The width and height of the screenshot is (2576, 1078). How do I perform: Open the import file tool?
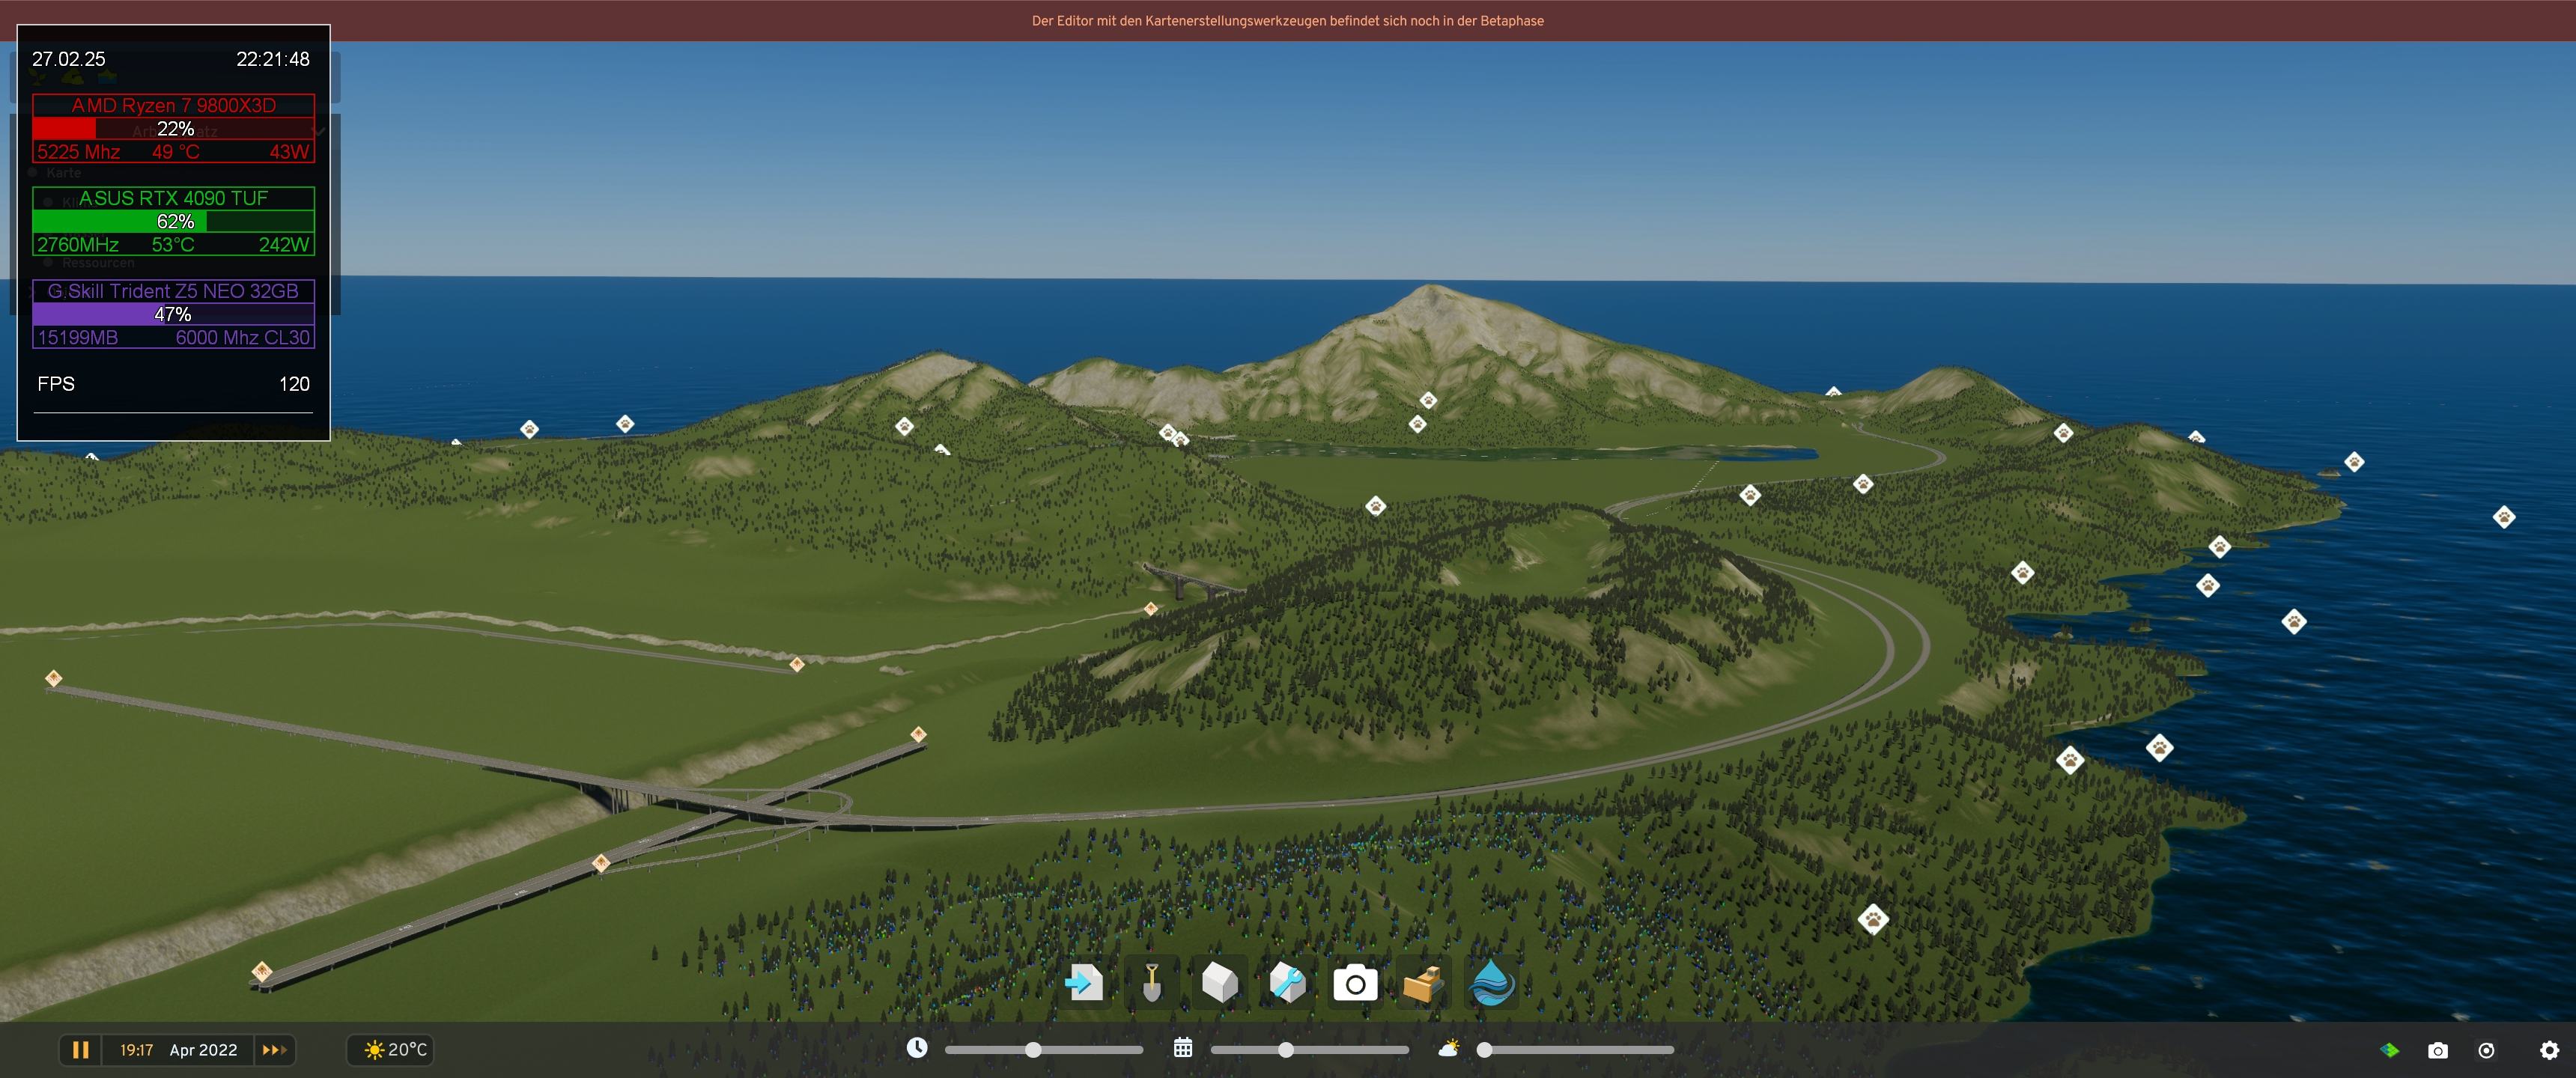point(1084,983)
